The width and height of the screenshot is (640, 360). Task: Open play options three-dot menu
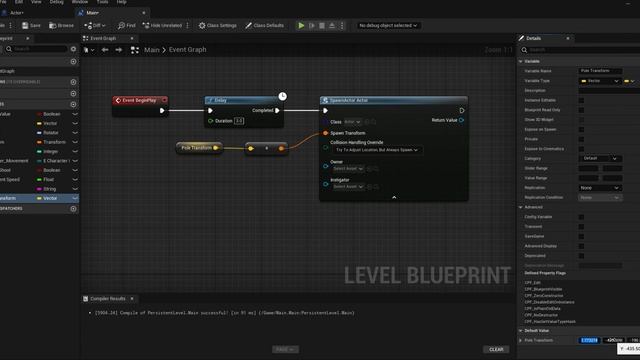point(342,25)
